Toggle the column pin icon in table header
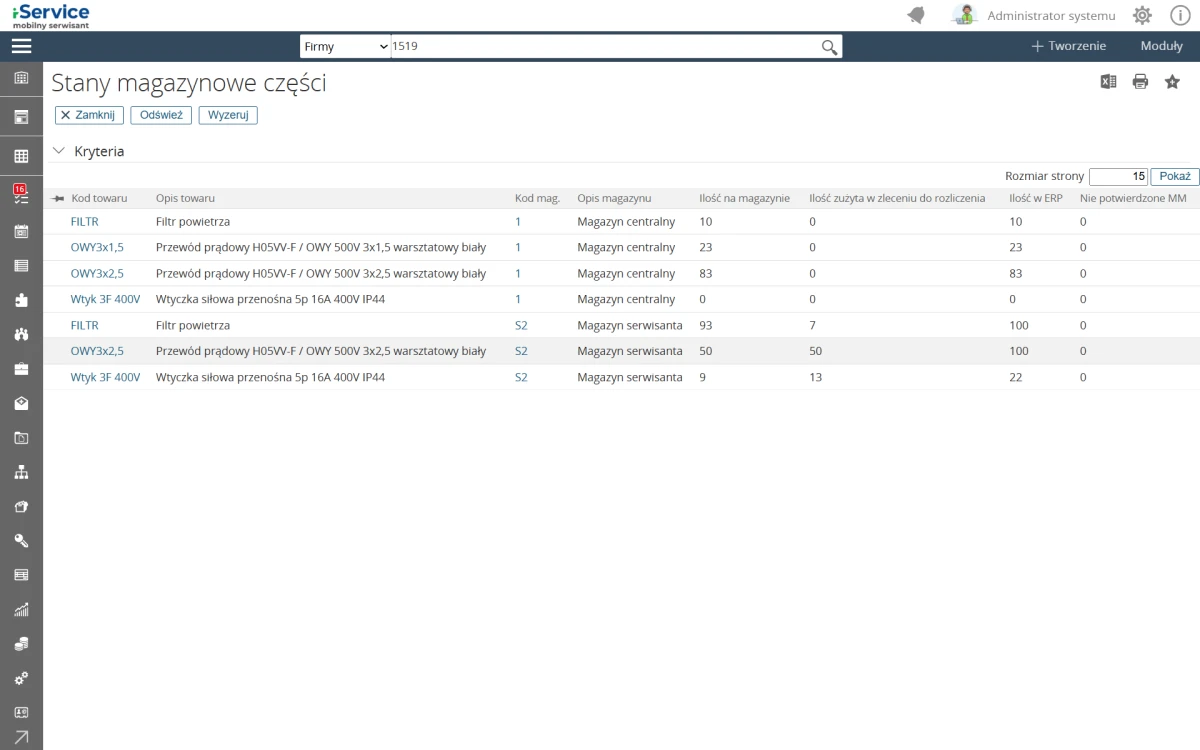Viewport: 1200px width, 750px height. point(58,199)
